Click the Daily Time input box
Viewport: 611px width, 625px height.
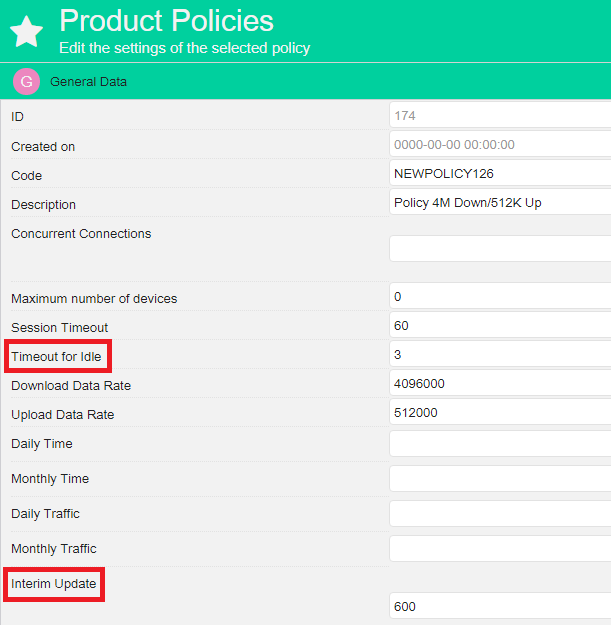click(x=500, y=444)
